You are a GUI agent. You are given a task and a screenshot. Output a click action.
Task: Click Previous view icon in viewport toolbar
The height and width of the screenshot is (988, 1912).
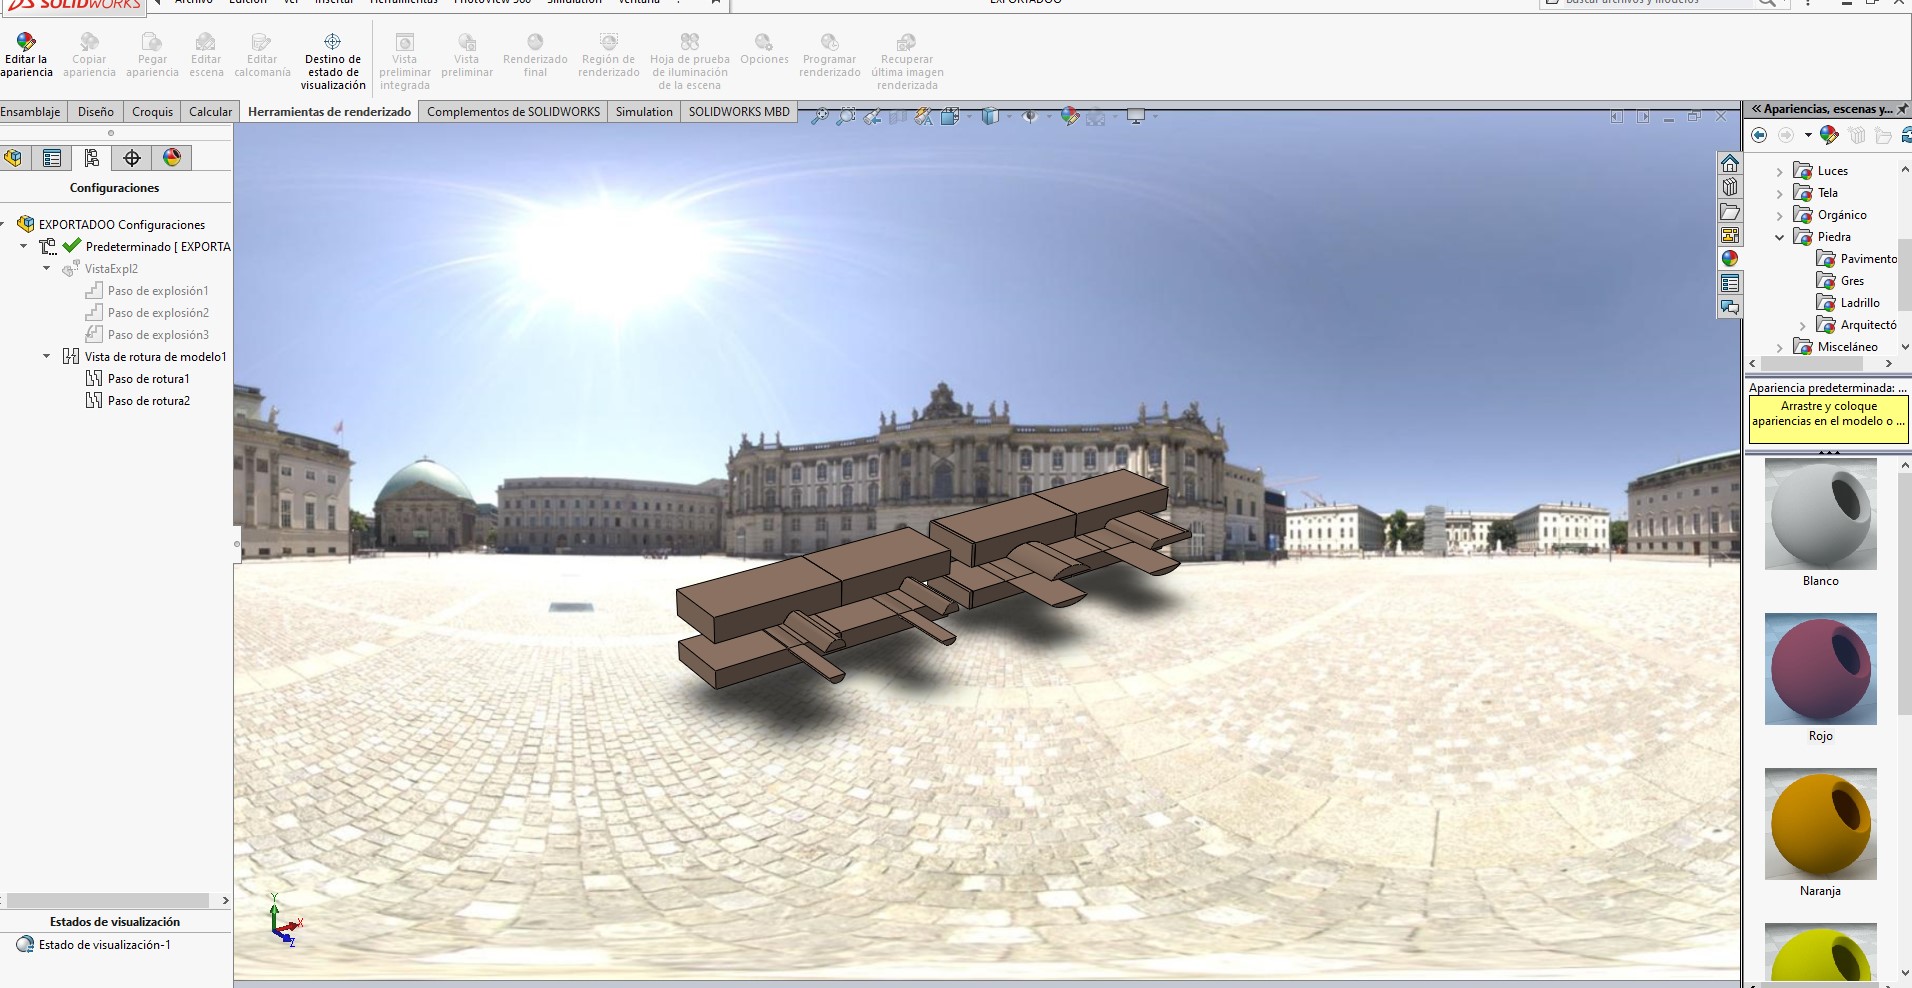click(872, 117)
